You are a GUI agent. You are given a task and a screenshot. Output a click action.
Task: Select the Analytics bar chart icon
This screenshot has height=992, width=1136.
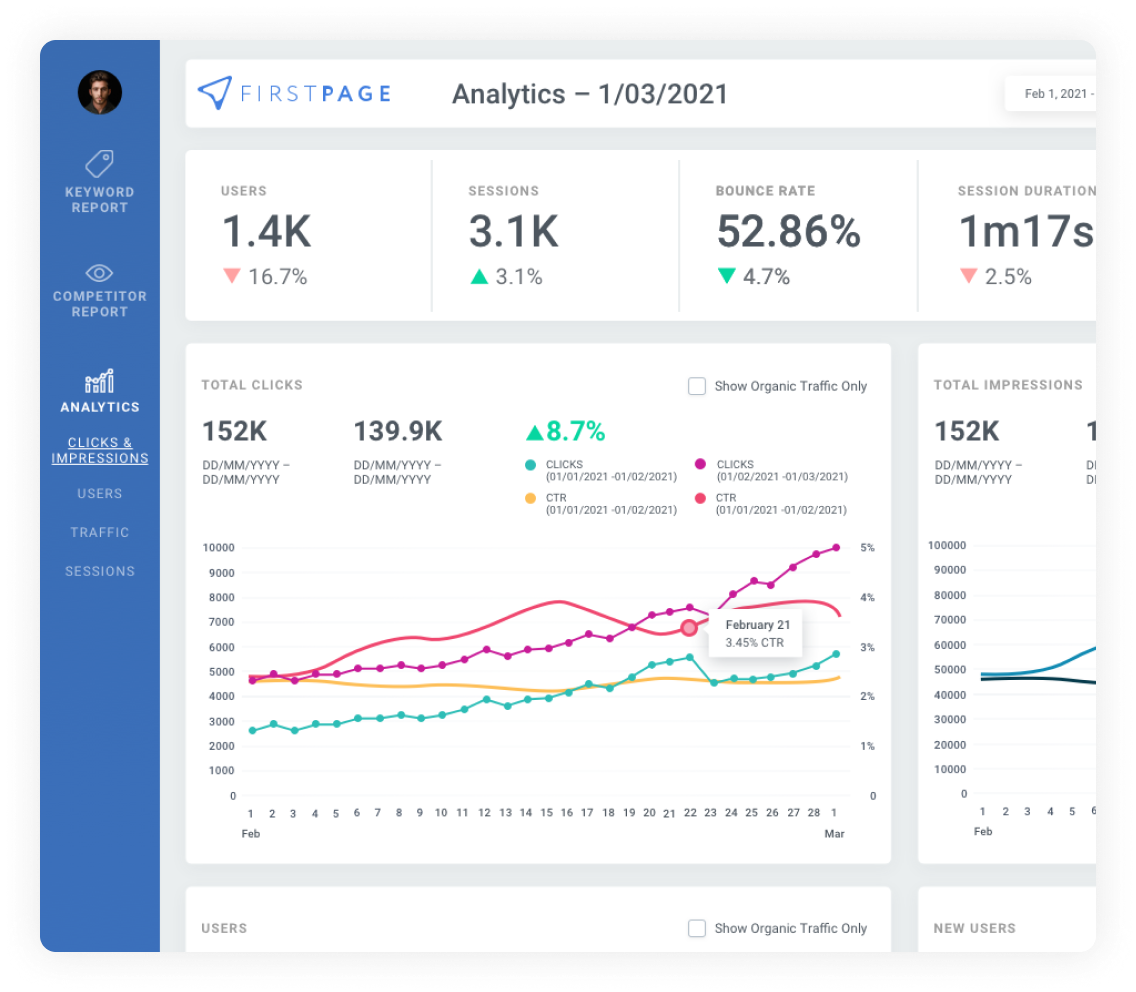(x=99, y=382)
